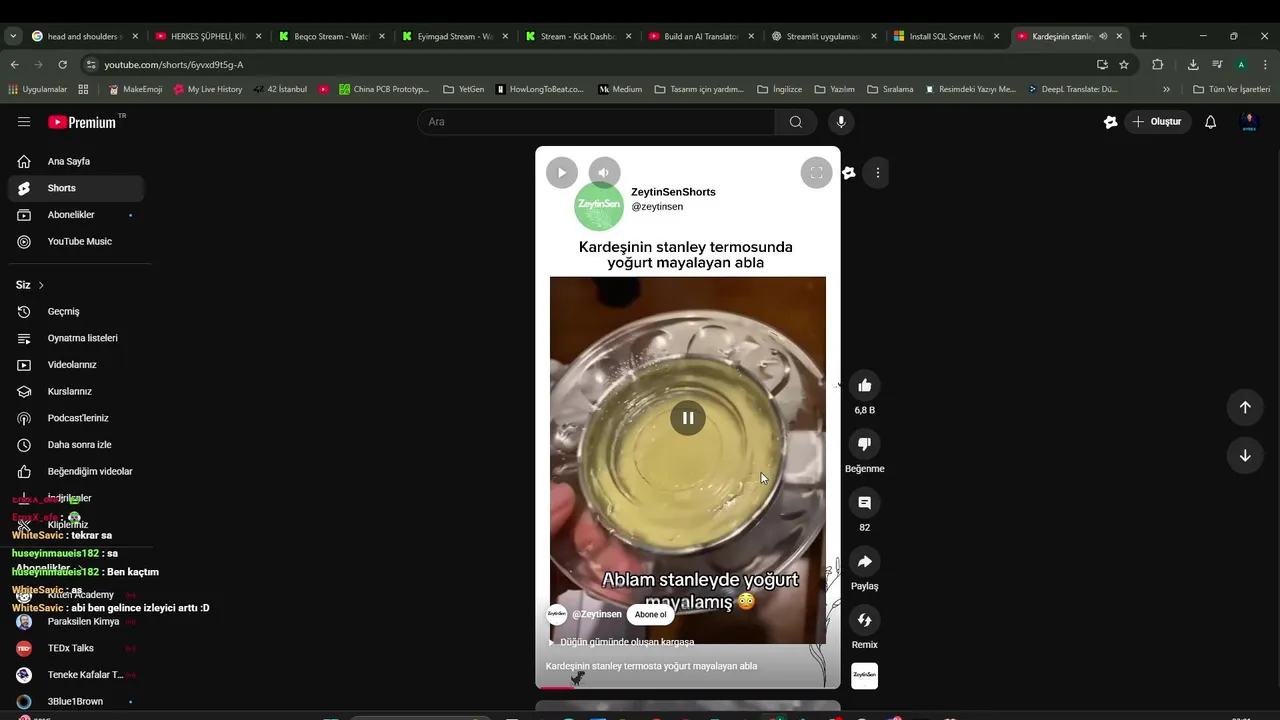The image size is (1280, 720).
Task: Open Oynatma listeleri
Action: tap(76, 338)
